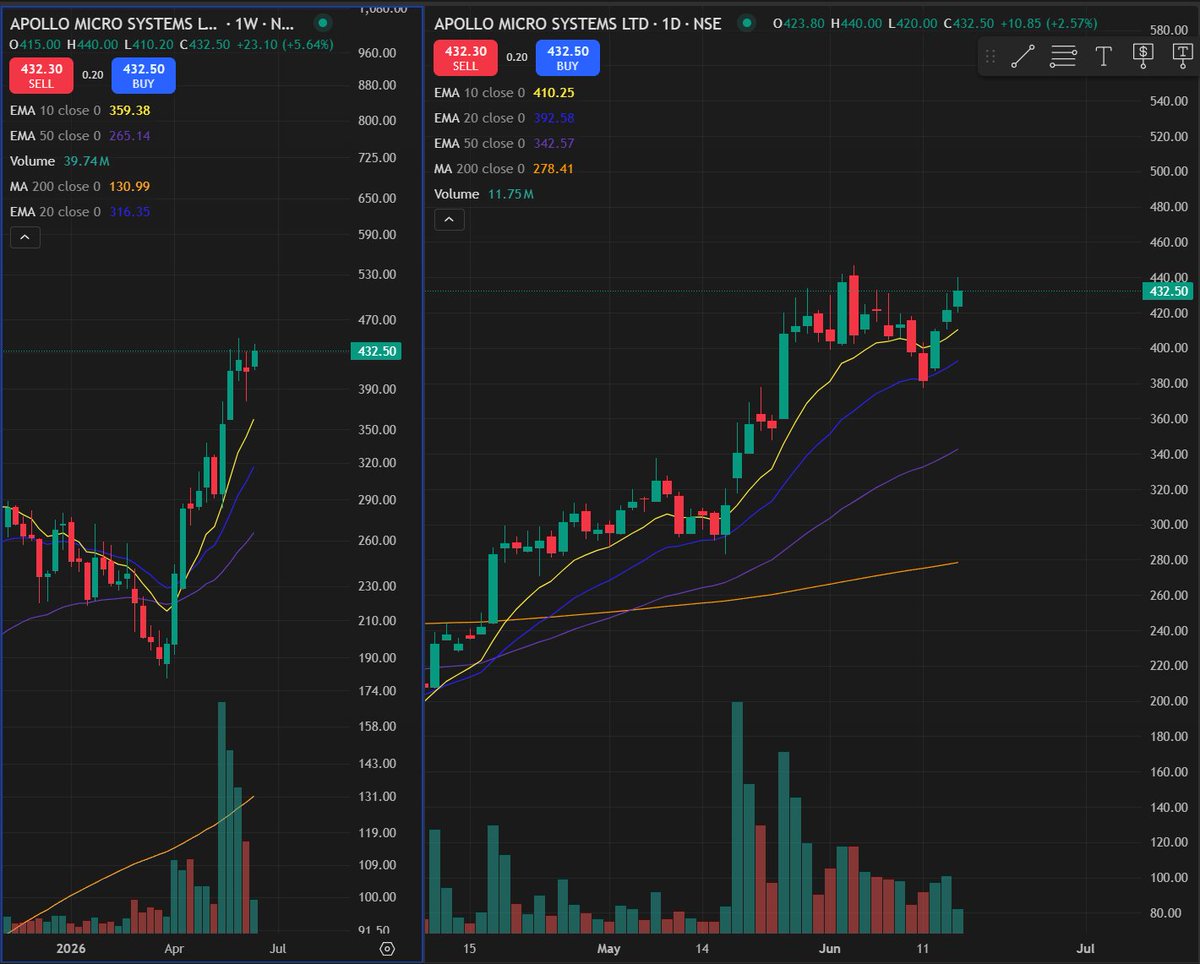1200x964 pixels.
Task: Click the 15 date label on daily axis
Action: click(x=469, y=947)
